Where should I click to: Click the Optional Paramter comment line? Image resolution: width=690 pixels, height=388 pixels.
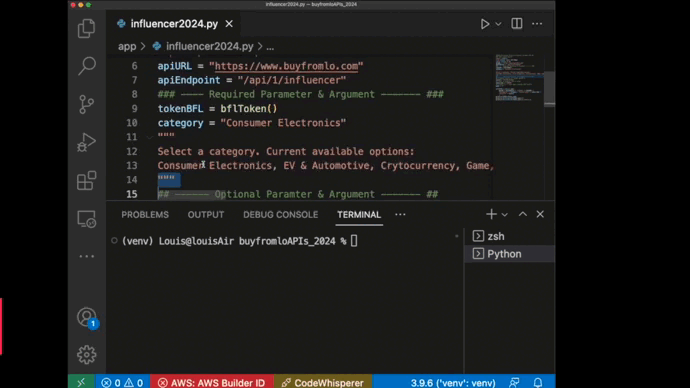[298, 194]
